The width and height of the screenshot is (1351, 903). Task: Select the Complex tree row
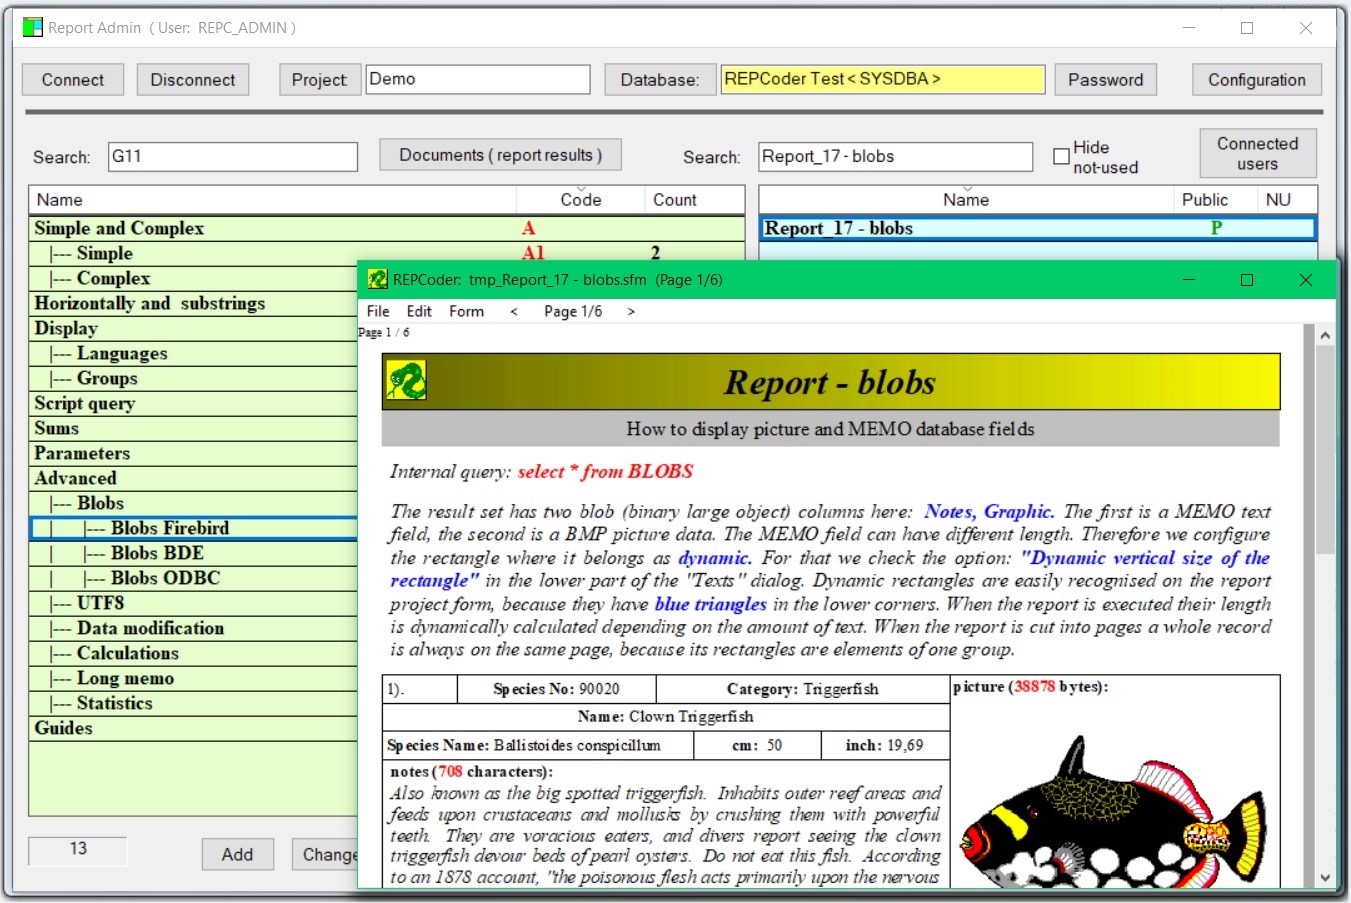pyautogui.click(x=193, y=278)
